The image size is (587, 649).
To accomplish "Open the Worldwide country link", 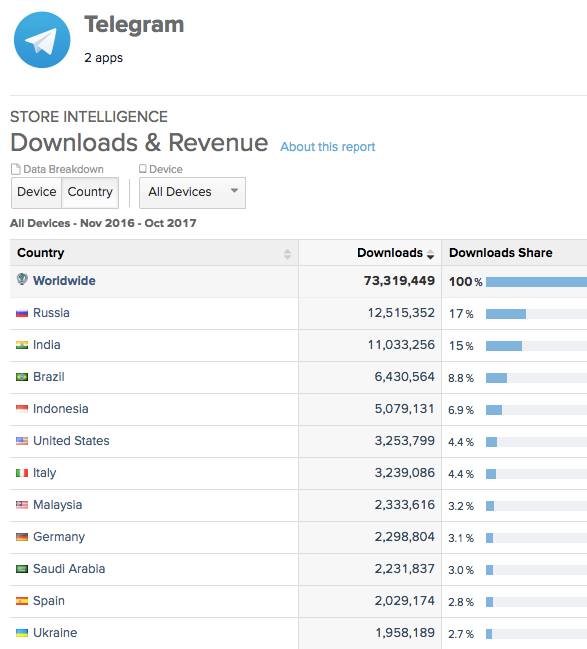I will point(64,281).
